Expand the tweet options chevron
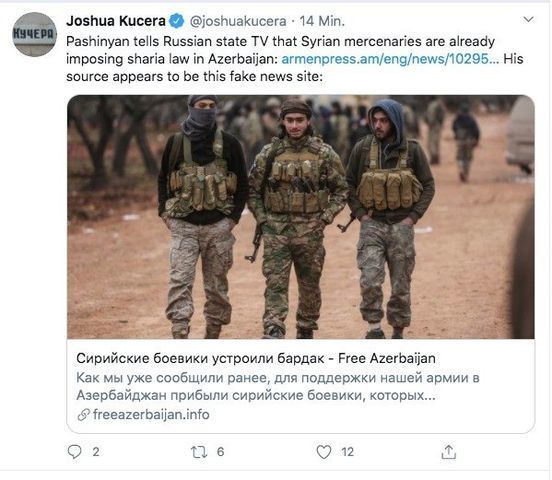The height and width of the screenshot is (480, 552). tap(528, 19)
